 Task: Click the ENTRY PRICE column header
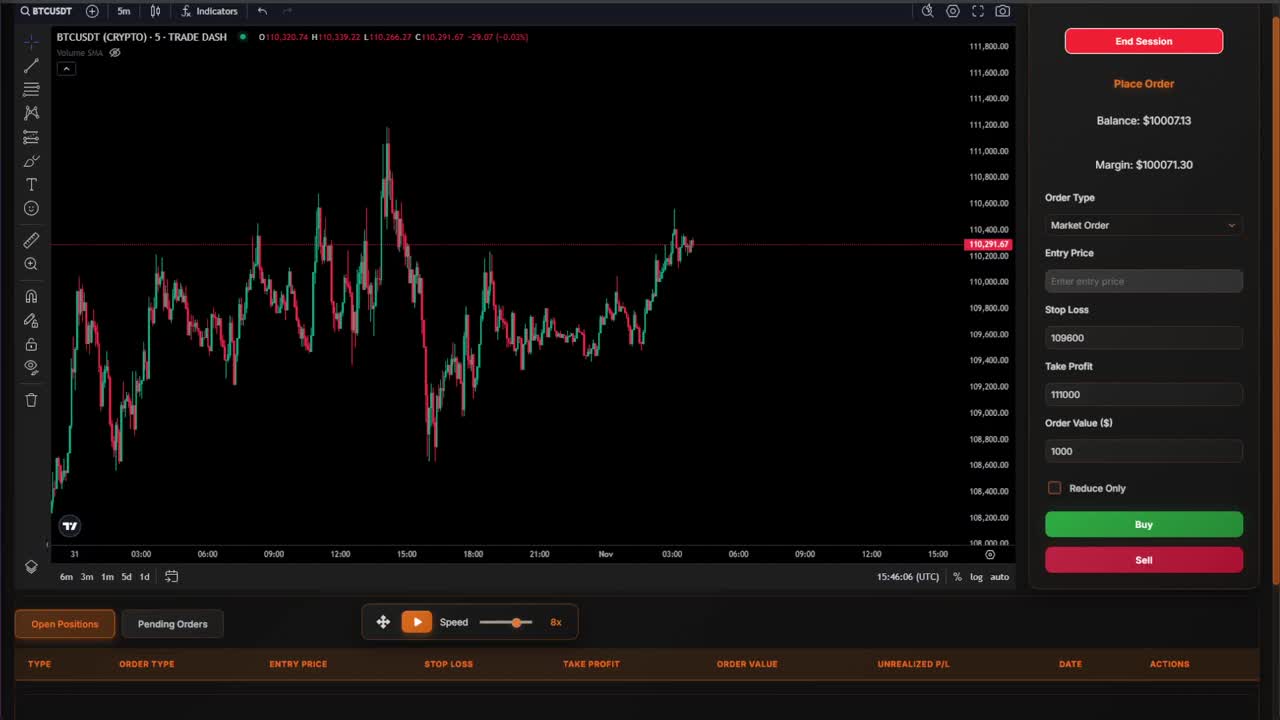click(298, 664)
